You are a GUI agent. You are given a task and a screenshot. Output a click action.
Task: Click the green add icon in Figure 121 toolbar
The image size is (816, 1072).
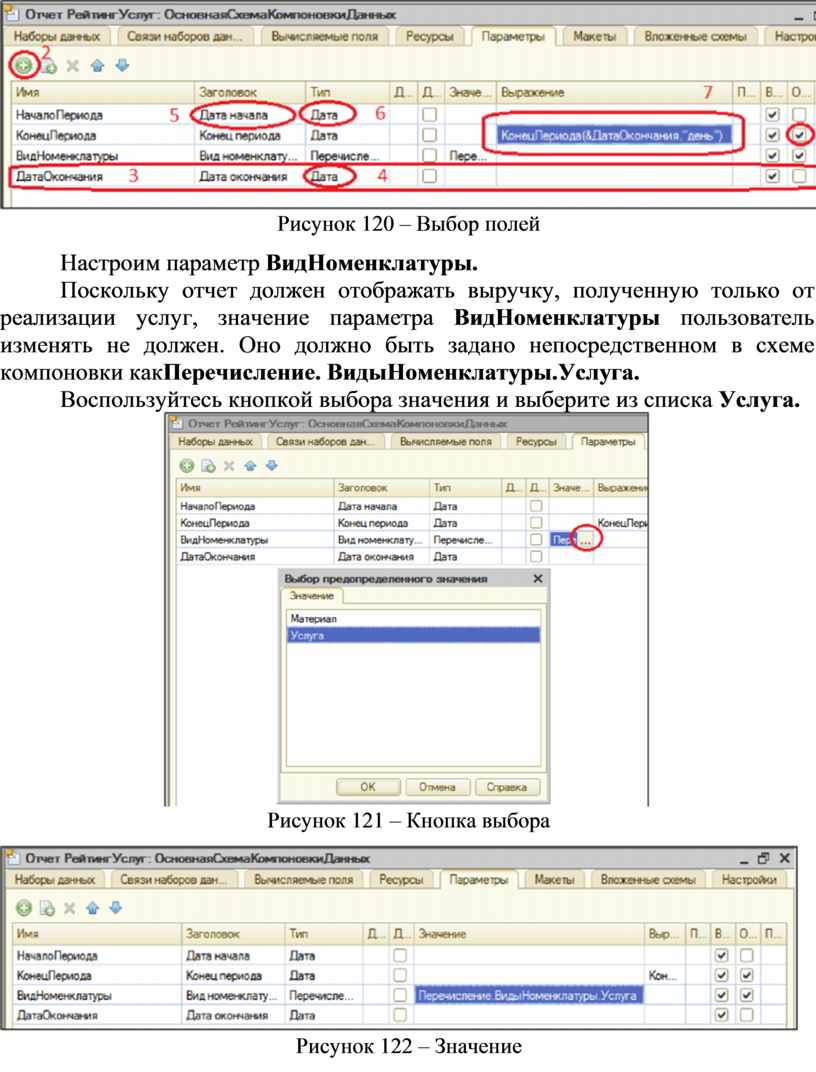point(187,466)
